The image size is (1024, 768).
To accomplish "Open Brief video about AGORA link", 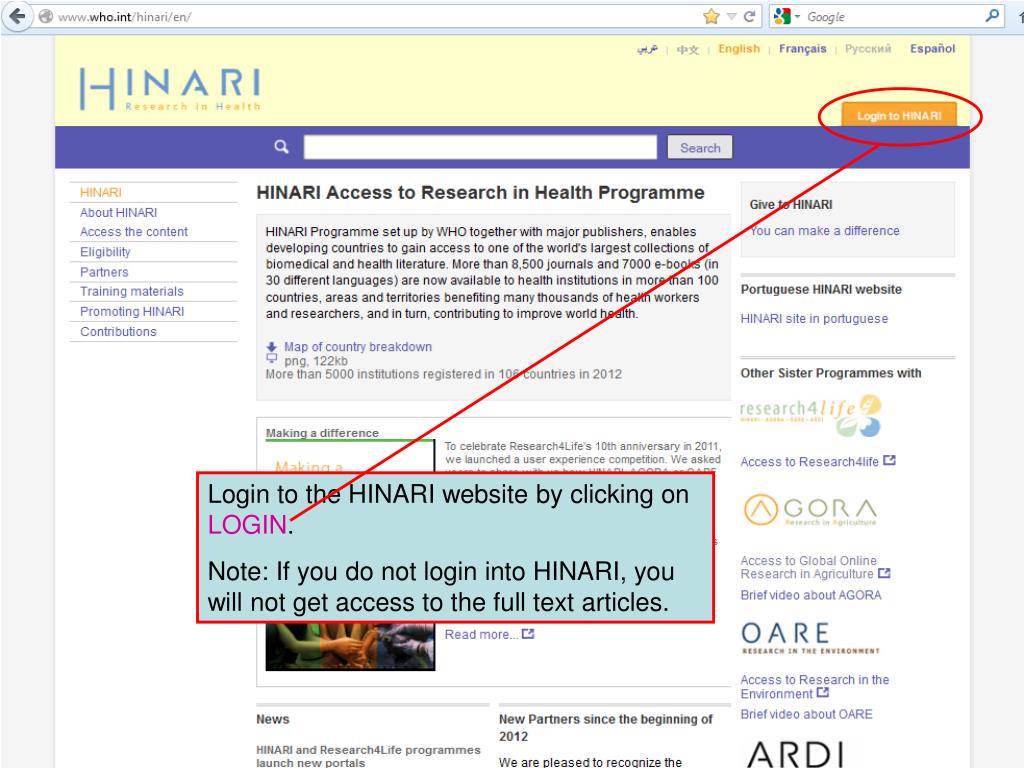I will pos(810,596).
